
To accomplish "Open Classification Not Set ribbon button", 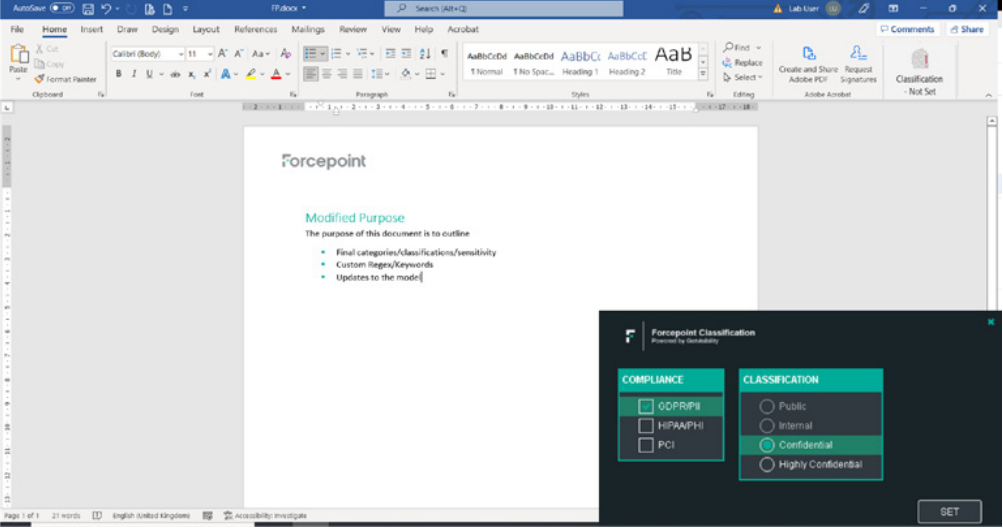I will click(x=919, y=71).
